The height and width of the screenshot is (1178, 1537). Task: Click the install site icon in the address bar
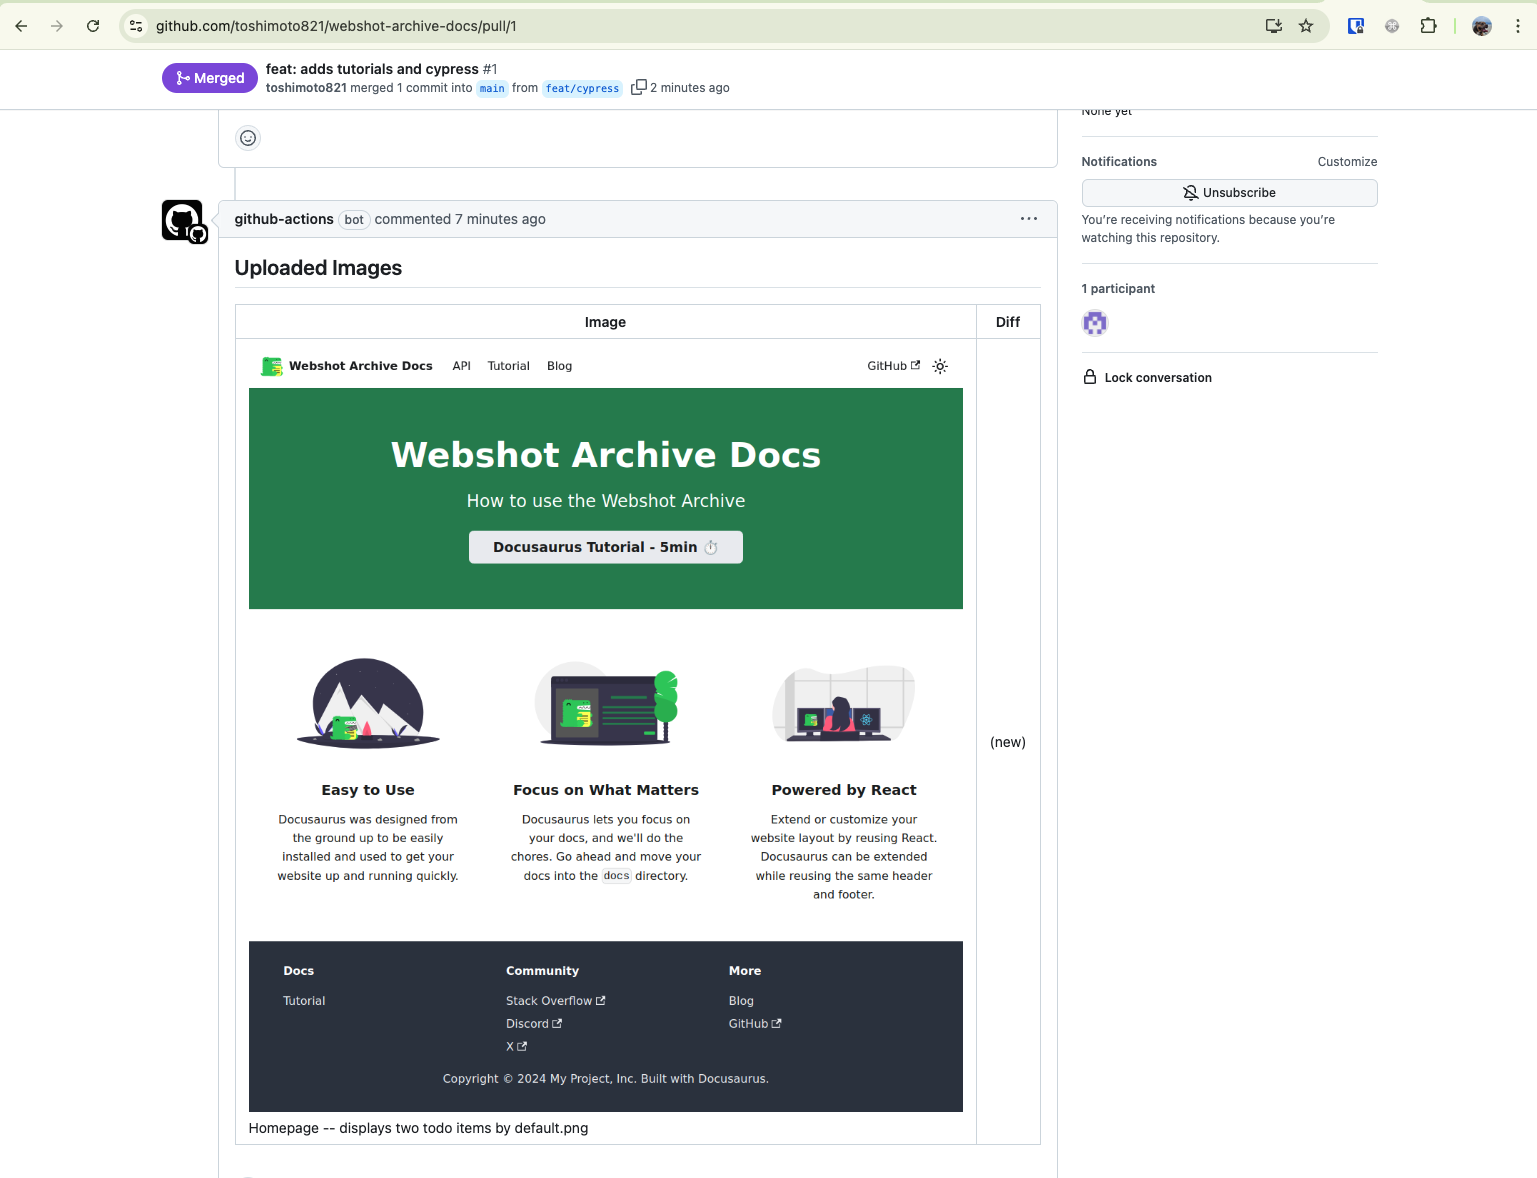point(1273,26)
